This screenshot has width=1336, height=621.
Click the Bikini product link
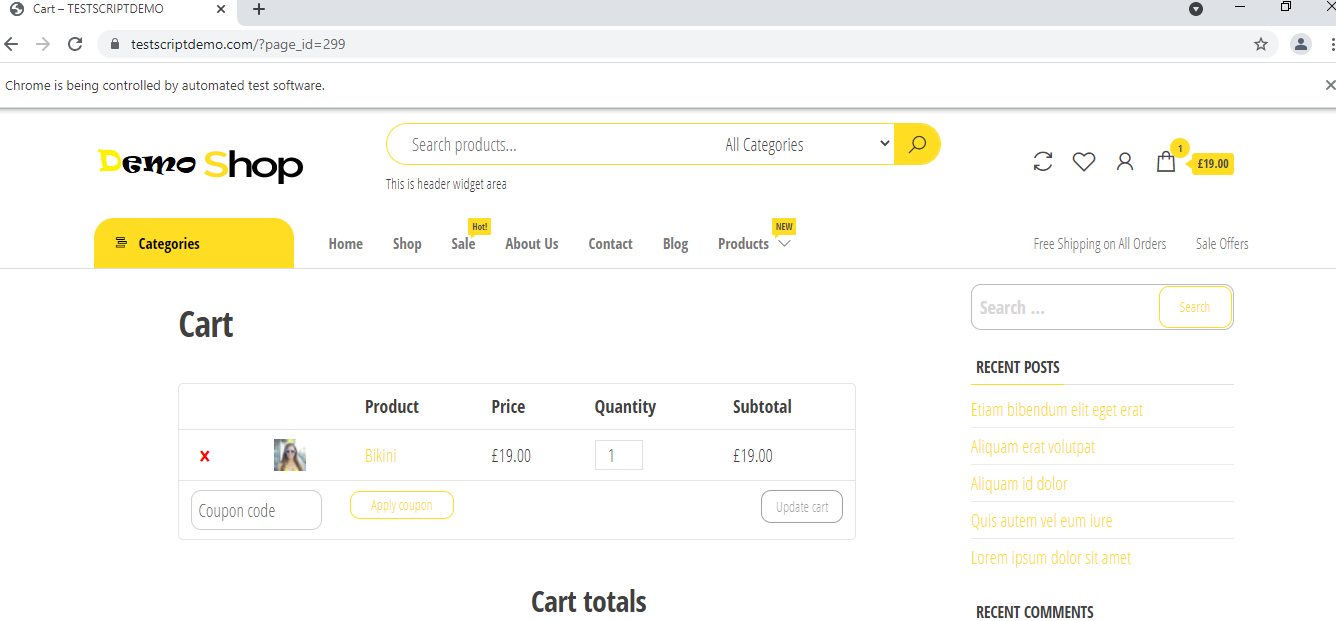tap(380, 456)
